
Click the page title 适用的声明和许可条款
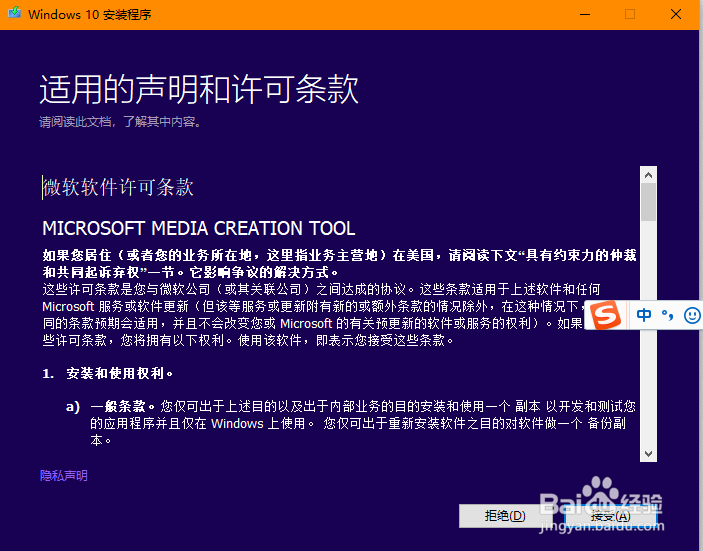tap(199, 89)
